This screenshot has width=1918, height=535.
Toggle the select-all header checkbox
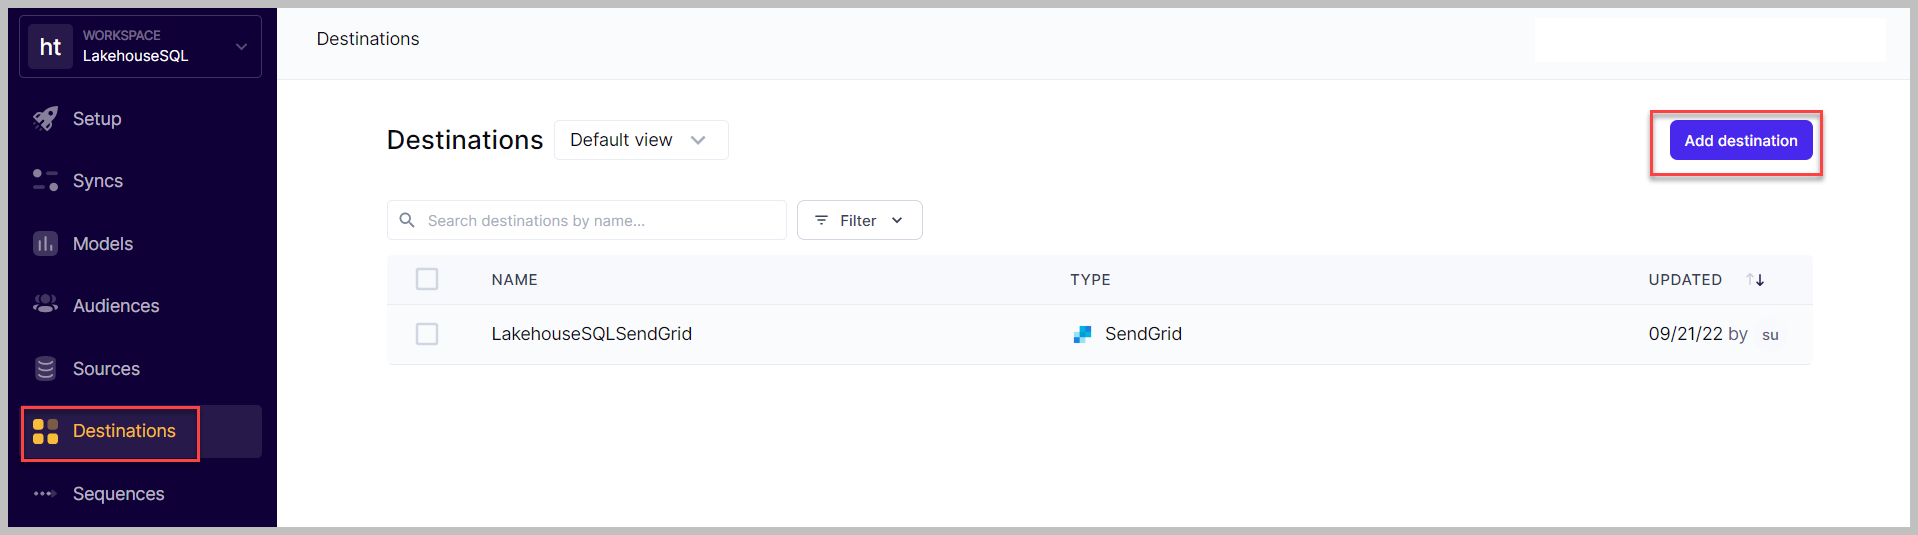pyautogui.click(x=427, y=279)
